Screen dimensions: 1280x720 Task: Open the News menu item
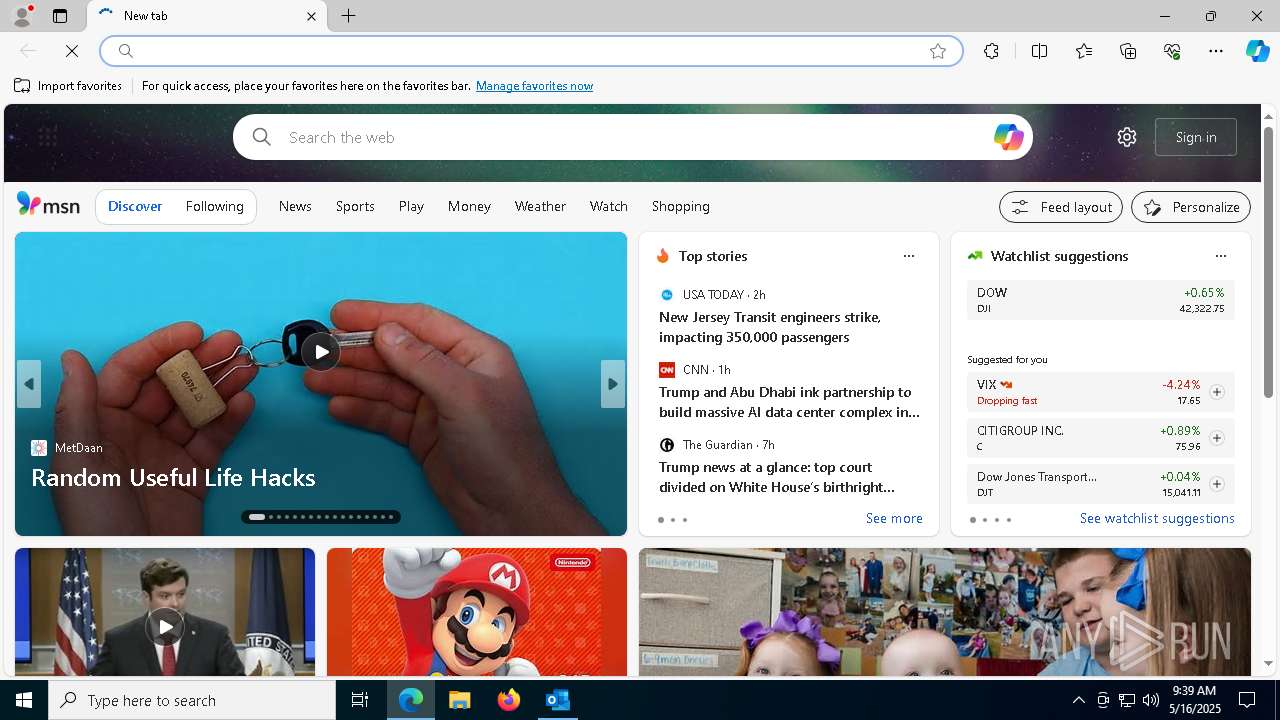tap(295, 206)
